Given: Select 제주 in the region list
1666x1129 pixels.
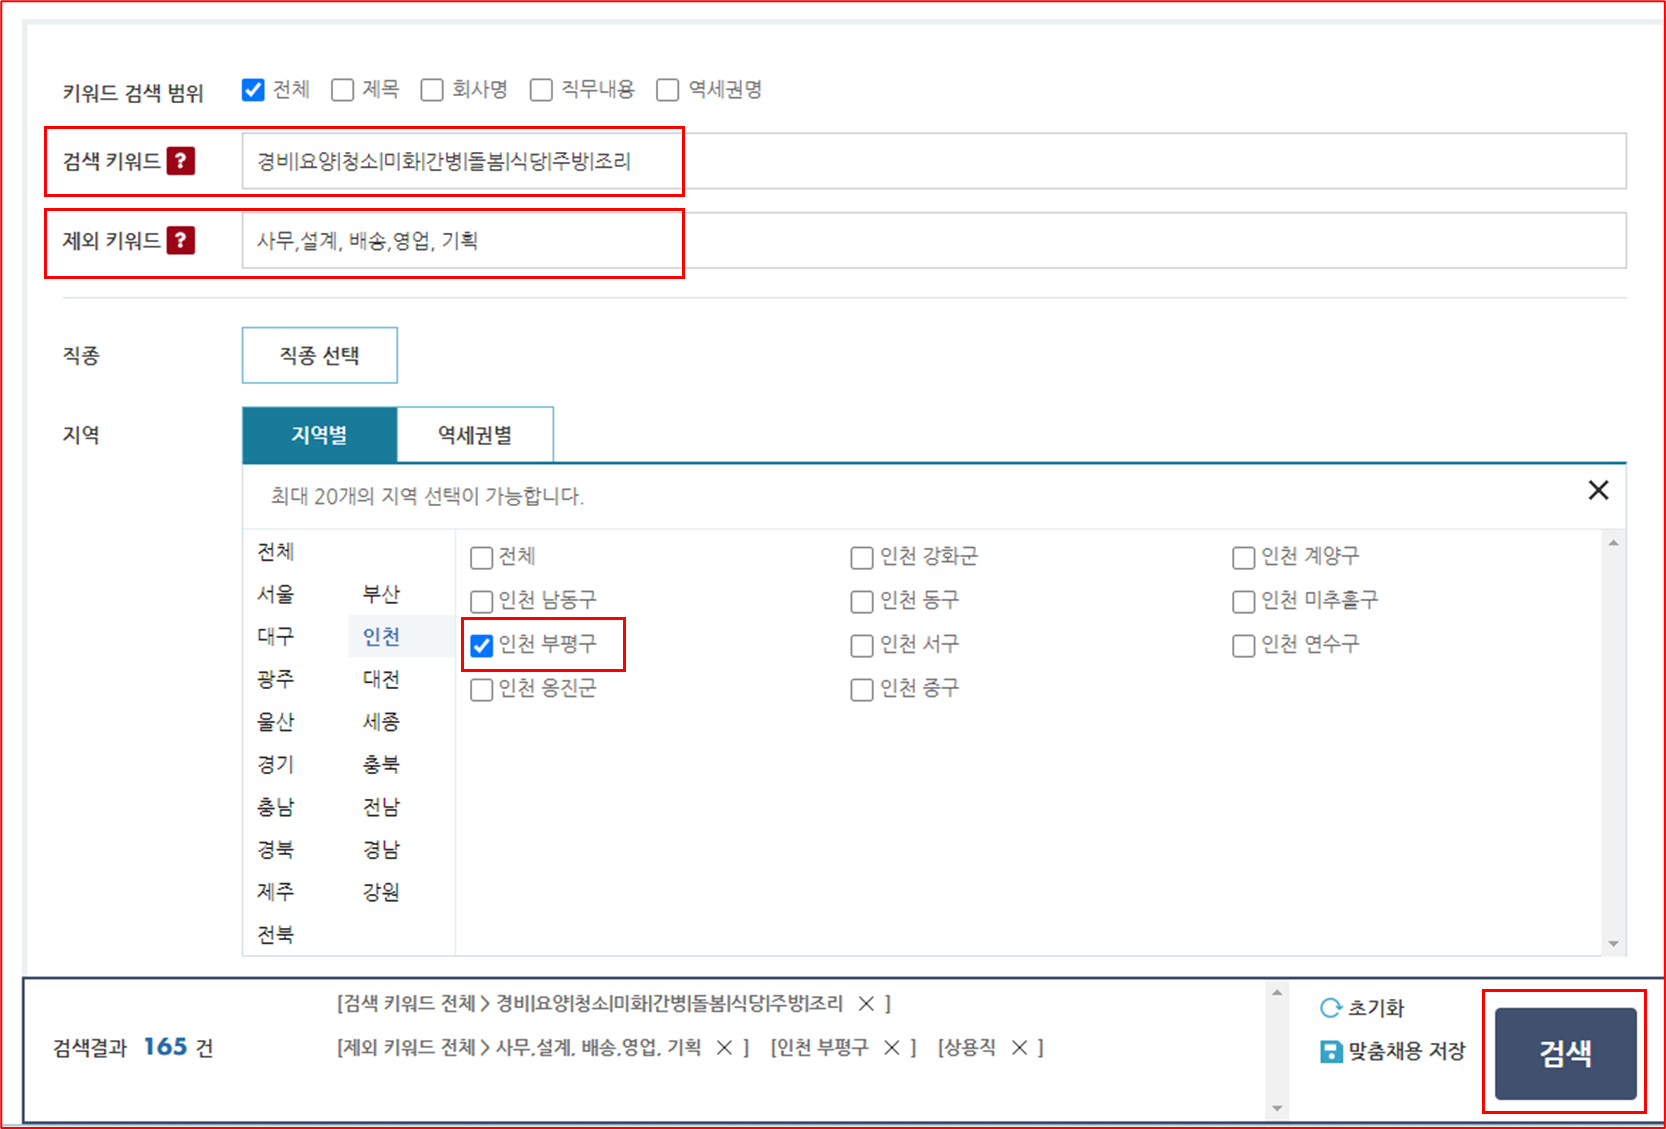Looking at the screenshot, I should click(276, 891).
